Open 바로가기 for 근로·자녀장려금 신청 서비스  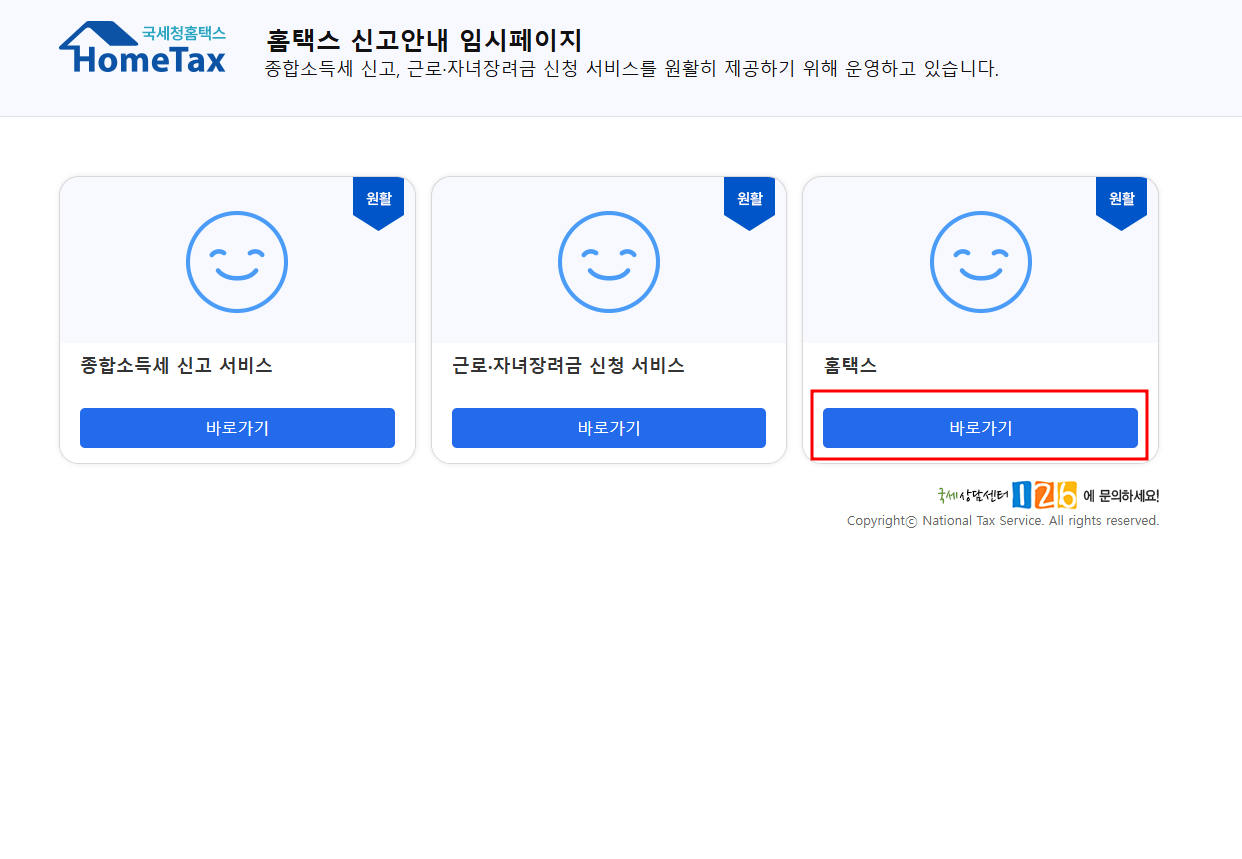608,428
